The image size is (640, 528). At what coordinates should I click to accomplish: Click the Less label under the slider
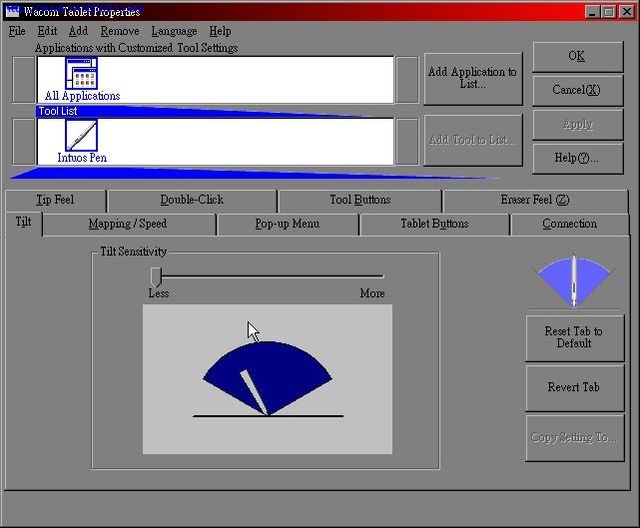click(x=158, y=293)
